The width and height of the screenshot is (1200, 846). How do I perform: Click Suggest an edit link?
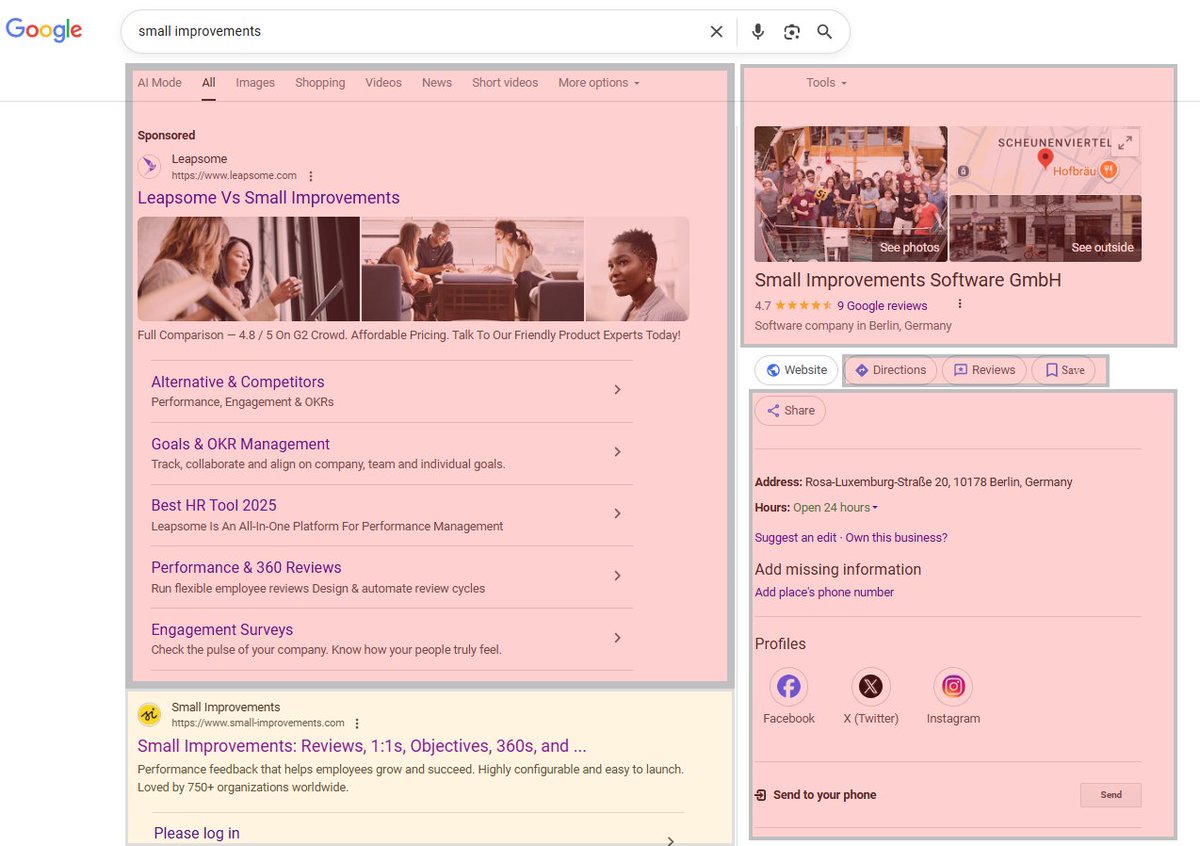796,538
